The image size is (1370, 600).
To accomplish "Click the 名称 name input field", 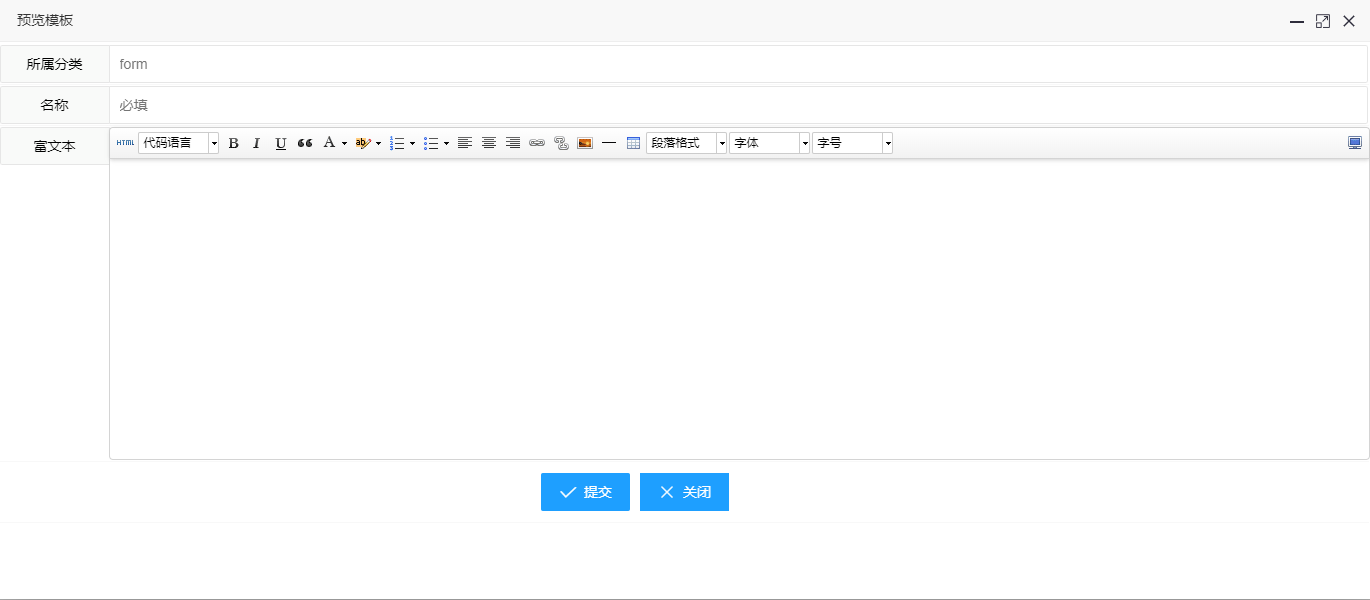I will click(x=738, y=105).
